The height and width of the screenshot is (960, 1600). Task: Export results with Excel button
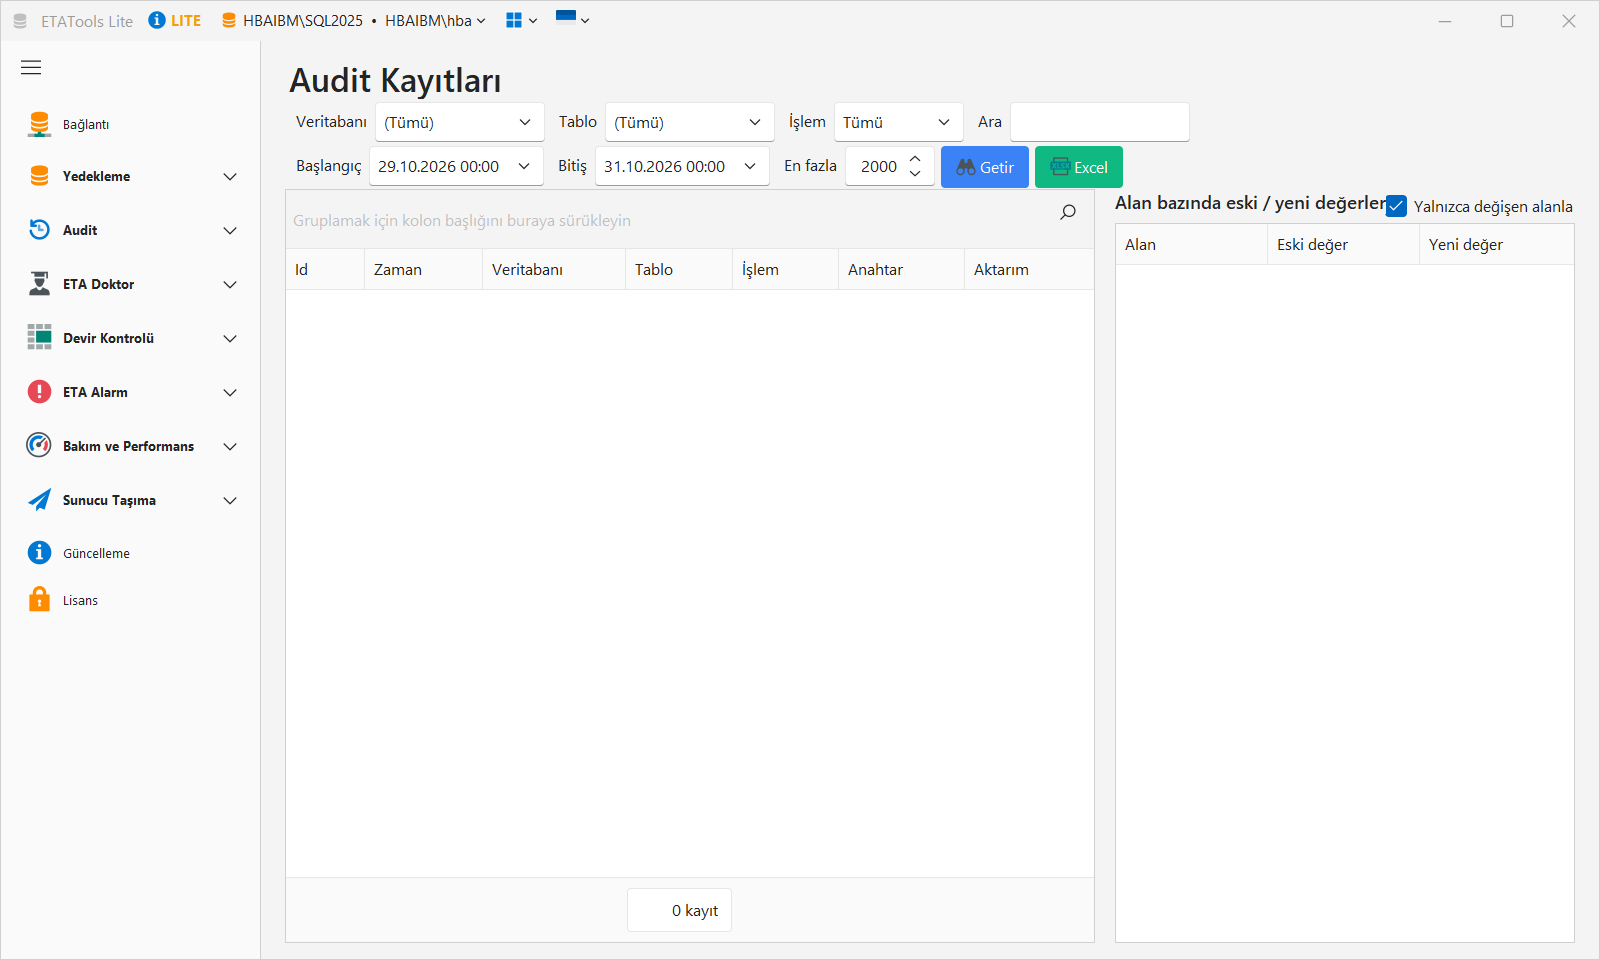1079,167
